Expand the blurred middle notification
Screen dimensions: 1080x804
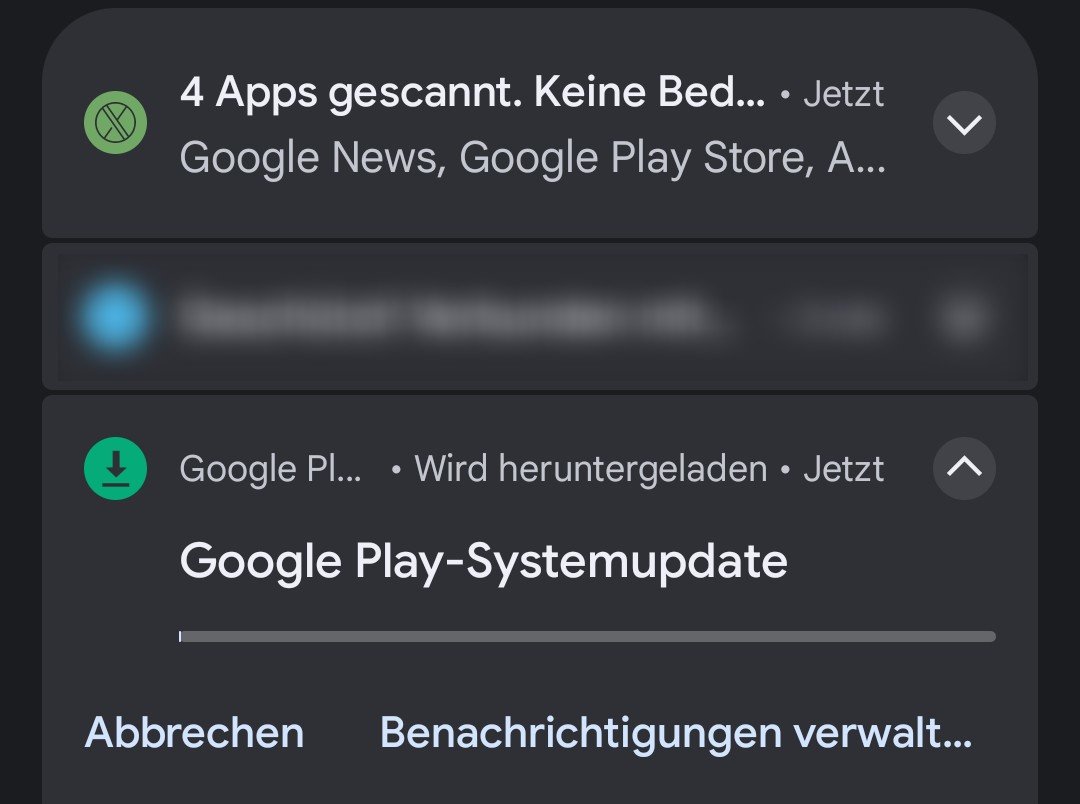tap(964, 318)
